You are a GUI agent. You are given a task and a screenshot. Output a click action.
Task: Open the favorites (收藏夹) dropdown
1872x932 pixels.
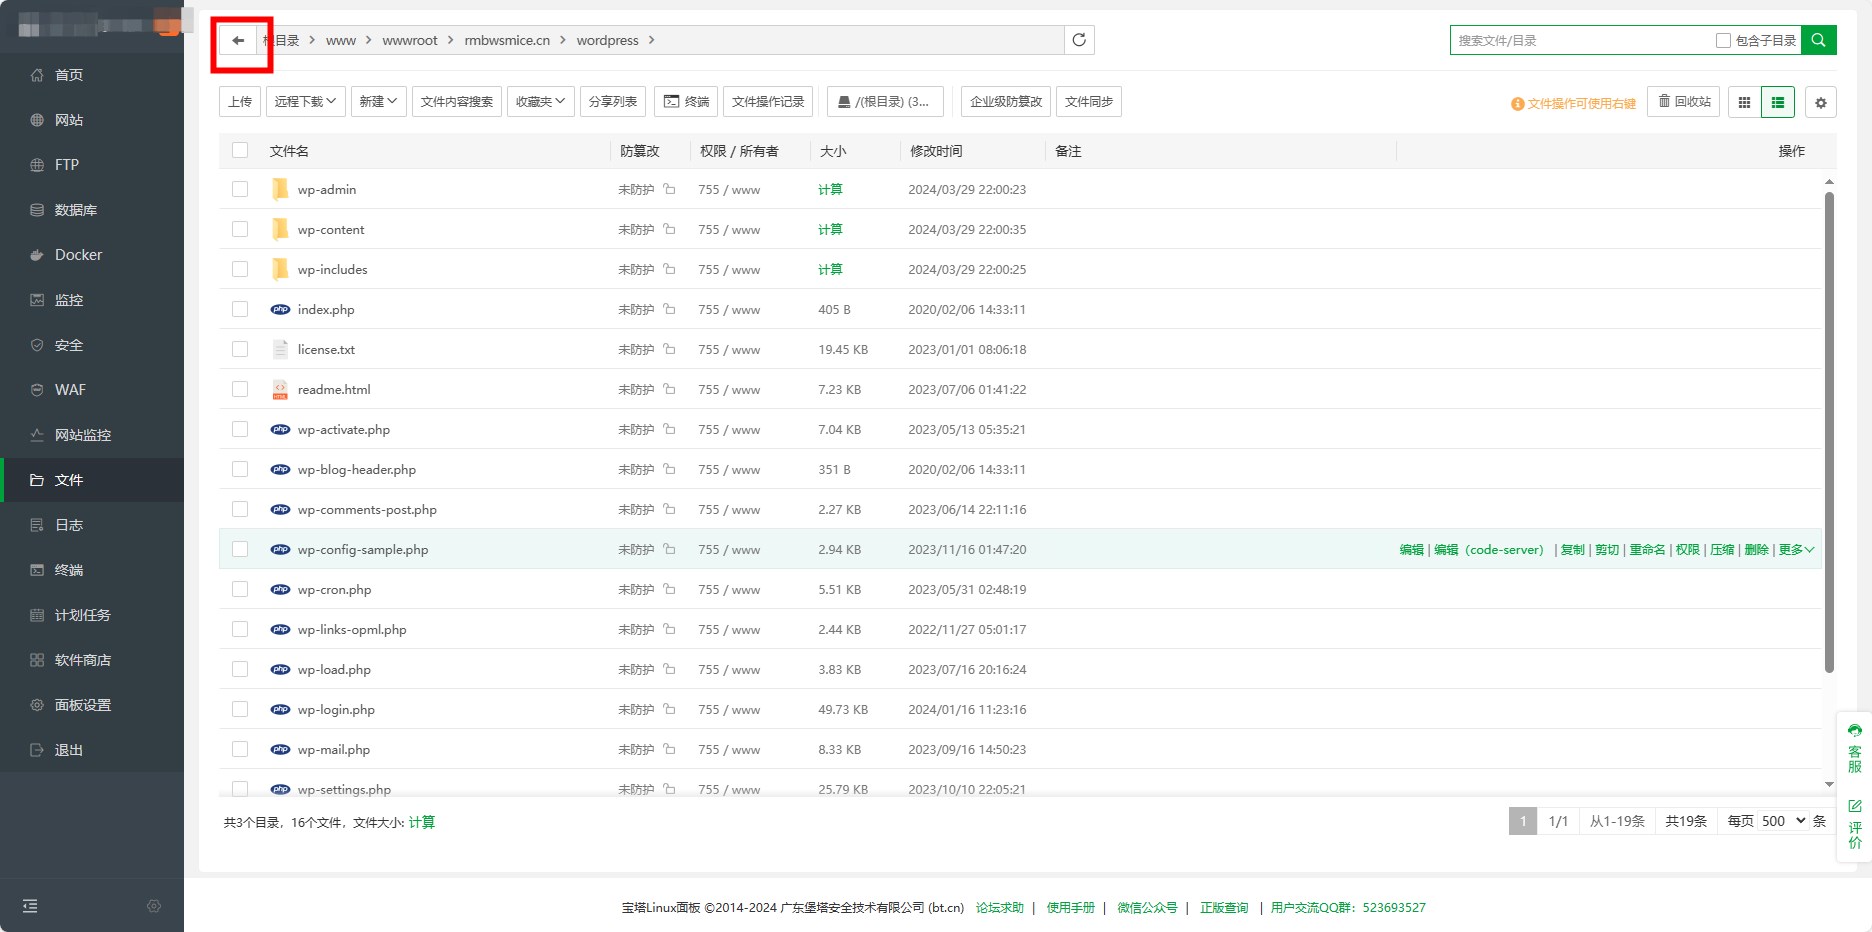point(541,101)
